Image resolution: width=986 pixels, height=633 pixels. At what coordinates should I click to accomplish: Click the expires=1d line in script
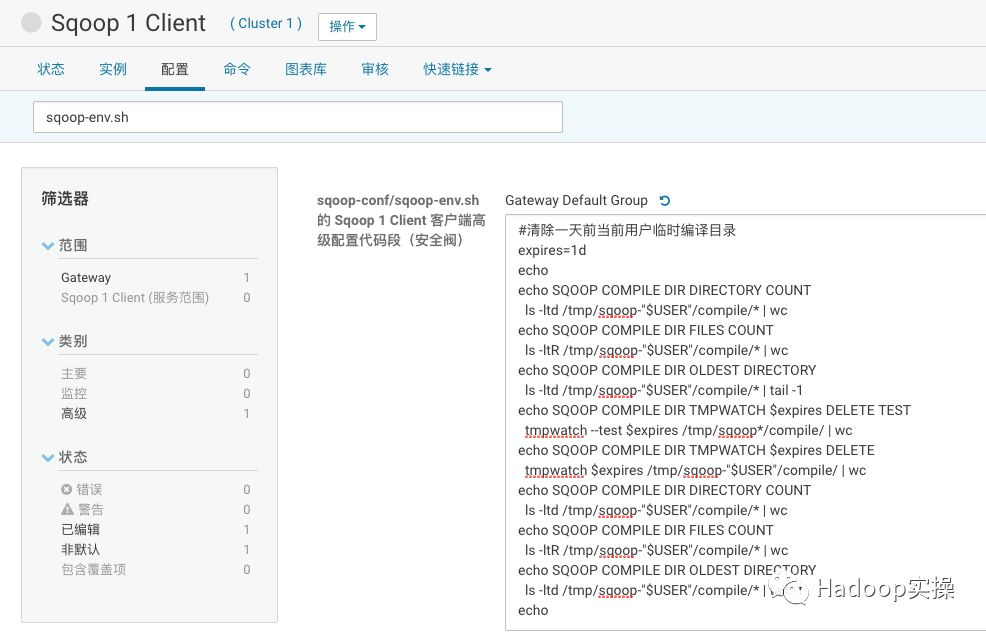552,250
